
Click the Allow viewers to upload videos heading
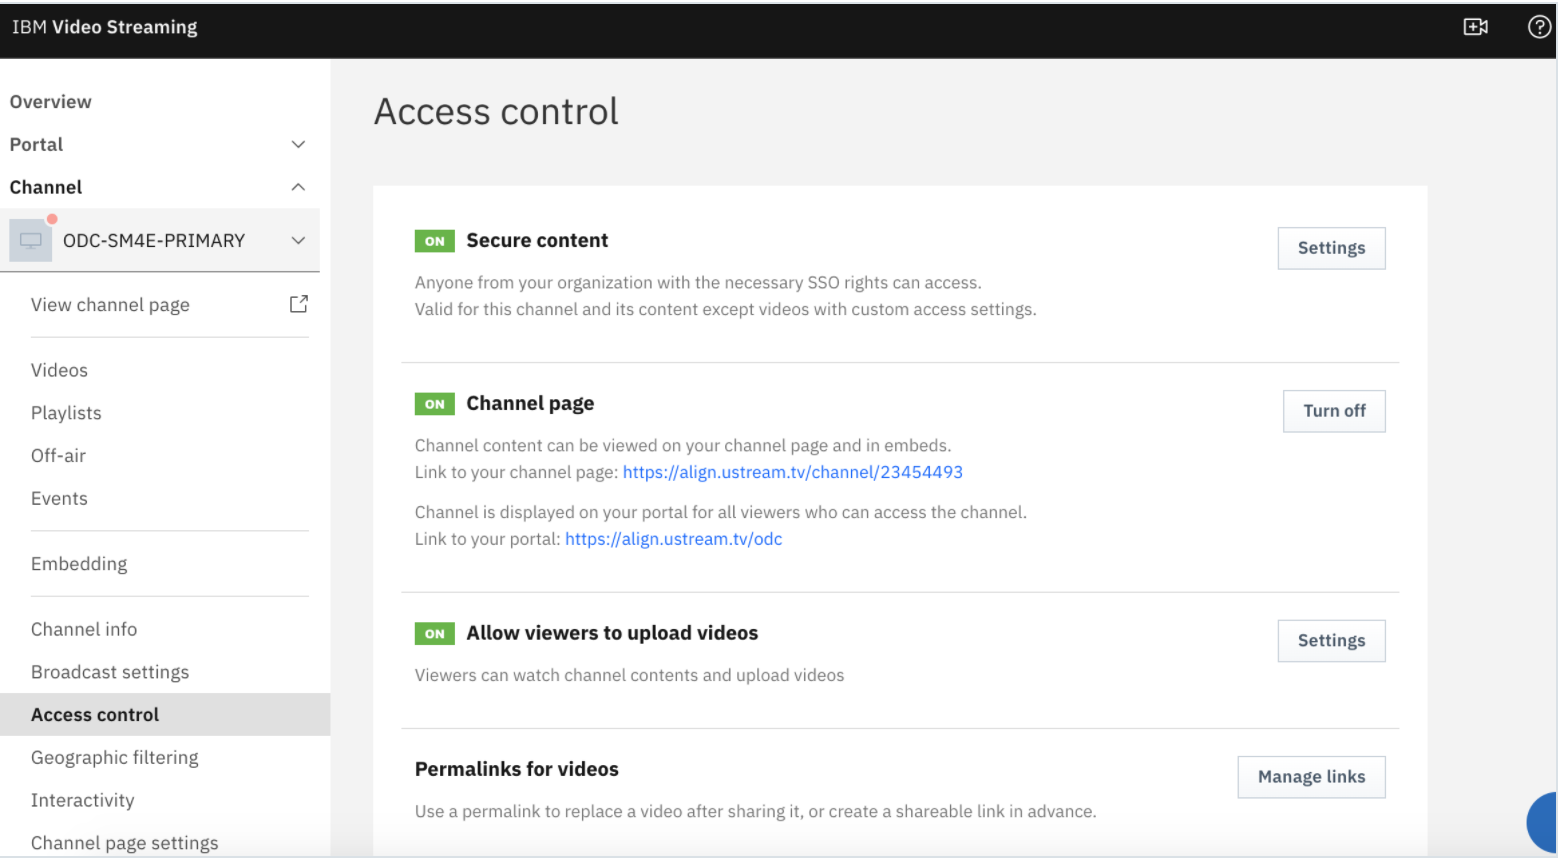[612, 633]
